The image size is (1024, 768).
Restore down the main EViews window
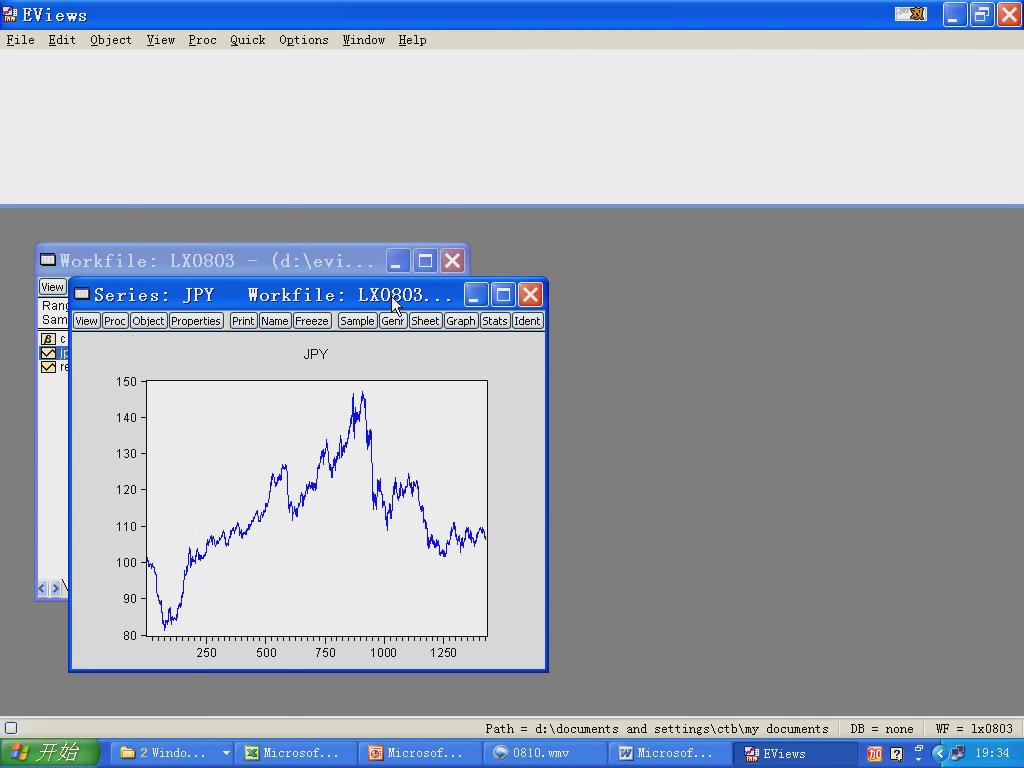coord(982,14)
